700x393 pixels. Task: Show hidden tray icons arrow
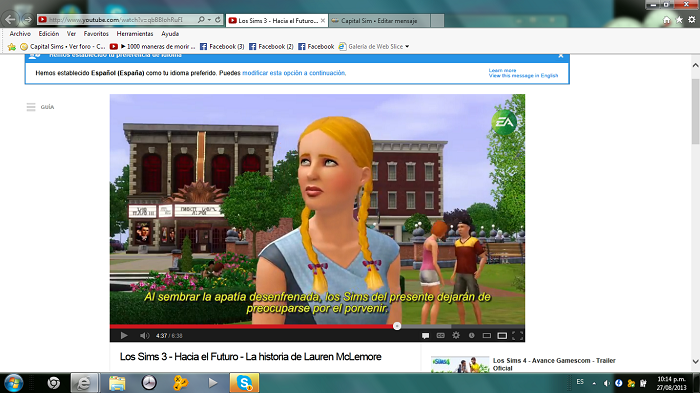pos(594,383)
